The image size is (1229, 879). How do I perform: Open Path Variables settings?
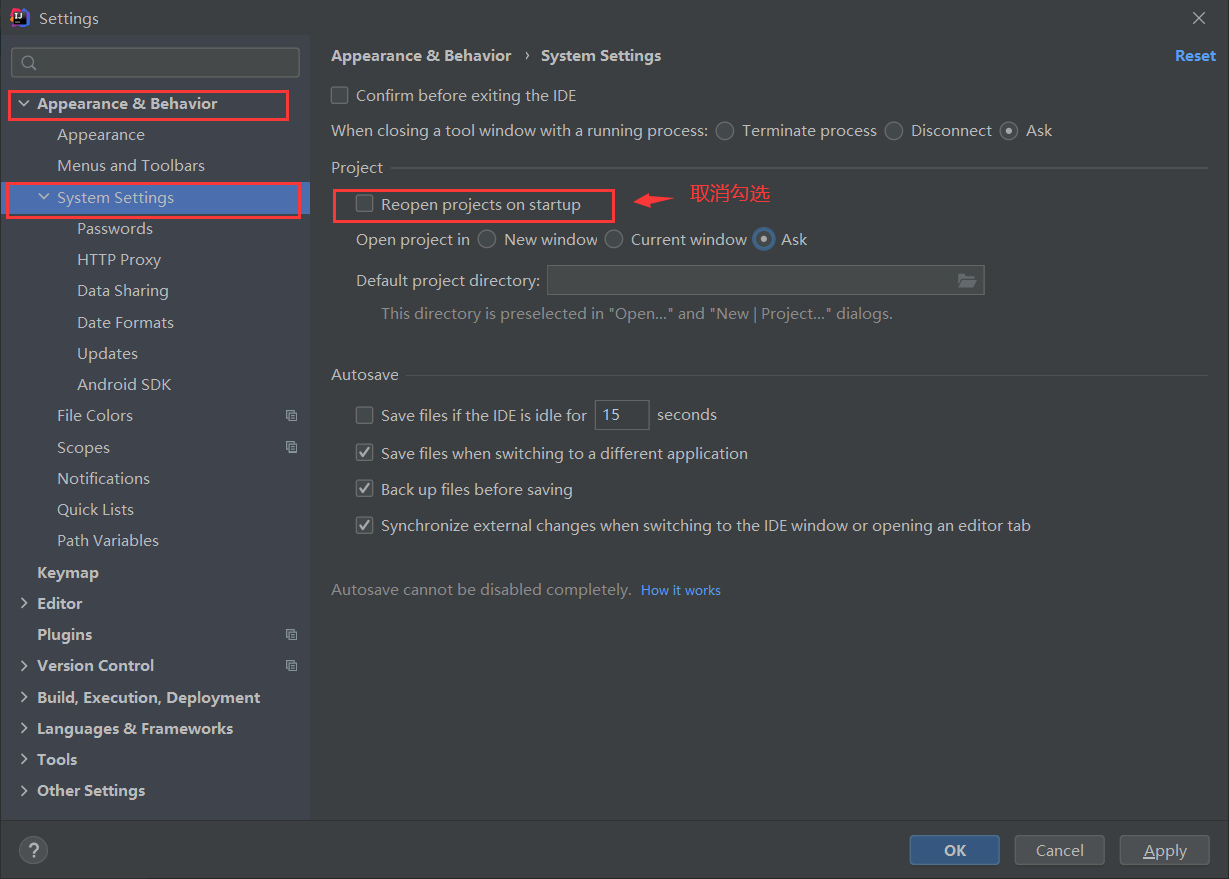(x=108, y=541)
